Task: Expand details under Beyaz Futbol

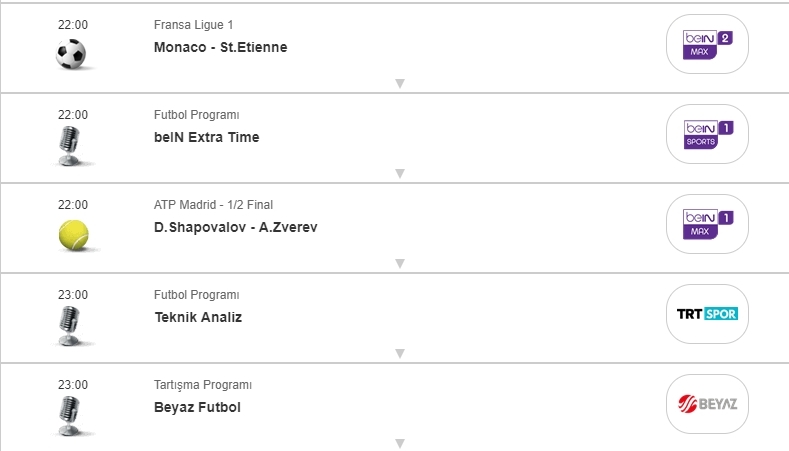Action: point(400,442)
